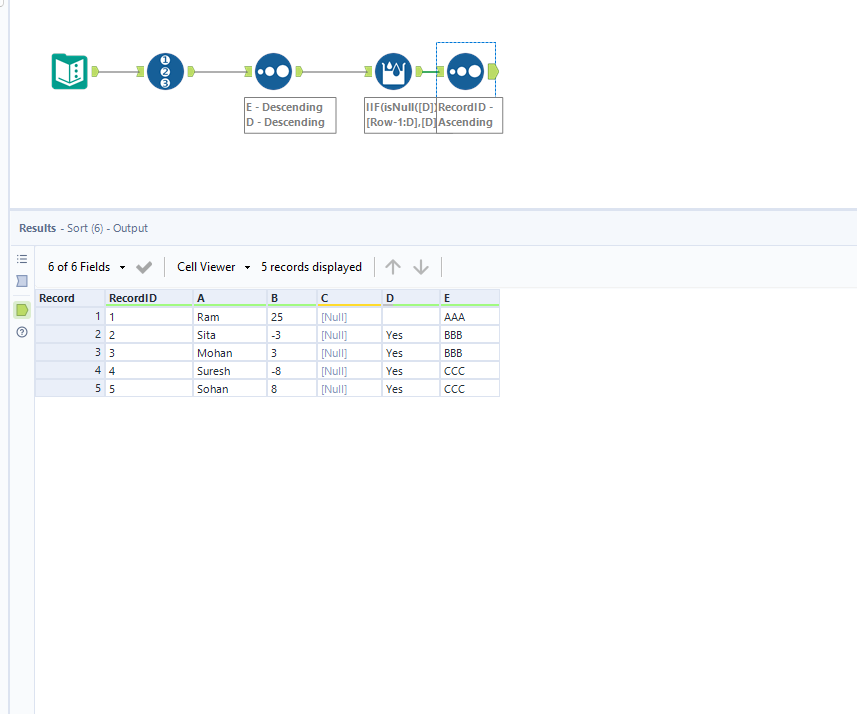This screenshot has width=857, height=714.
Task: Click output anchor of the first Sort tool
Action: [x=299, y=72]
